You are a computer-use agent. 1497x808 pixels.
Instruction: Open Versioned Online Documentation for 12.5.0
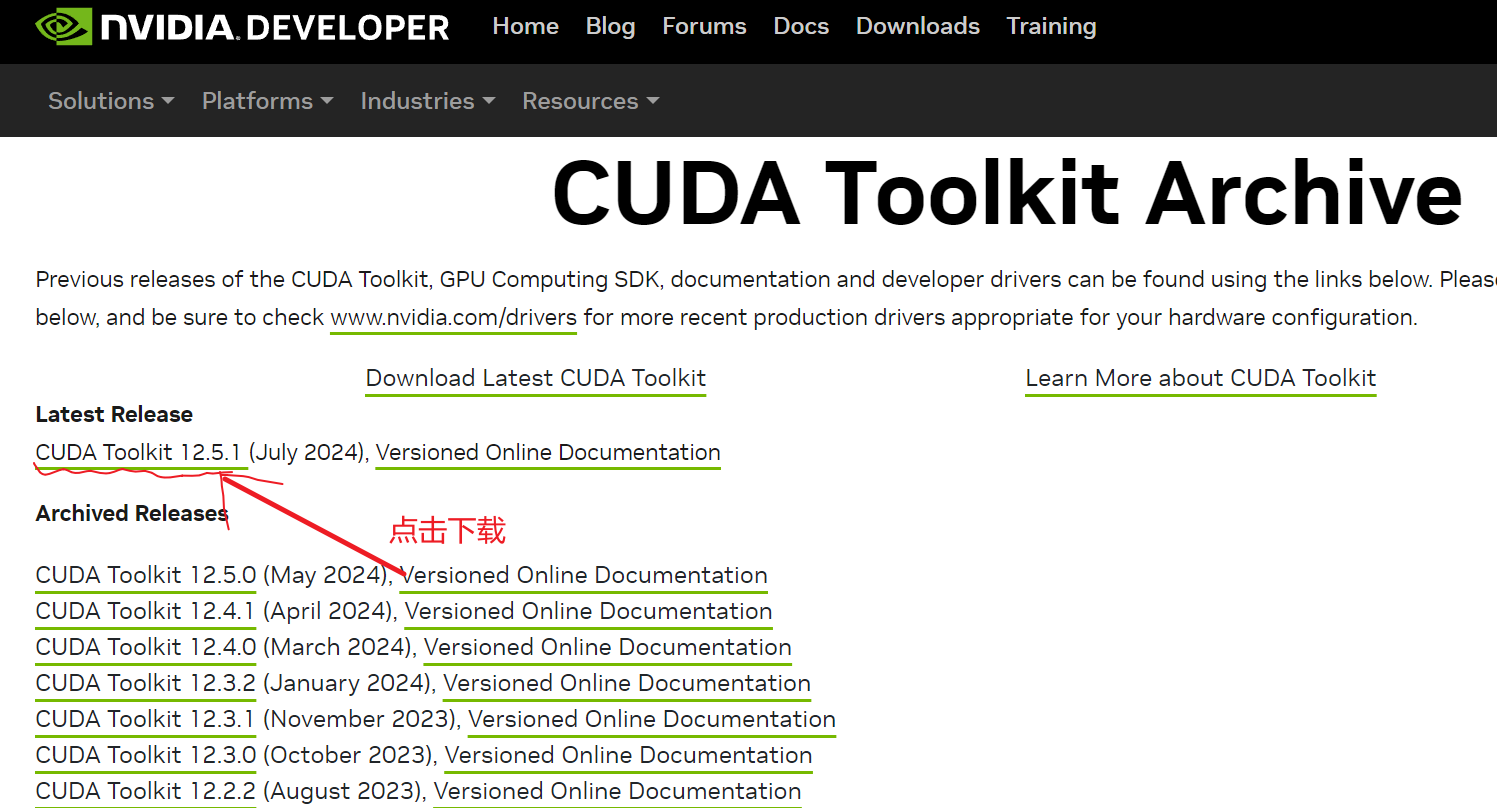pyautogui.click(x=583, y=576)
